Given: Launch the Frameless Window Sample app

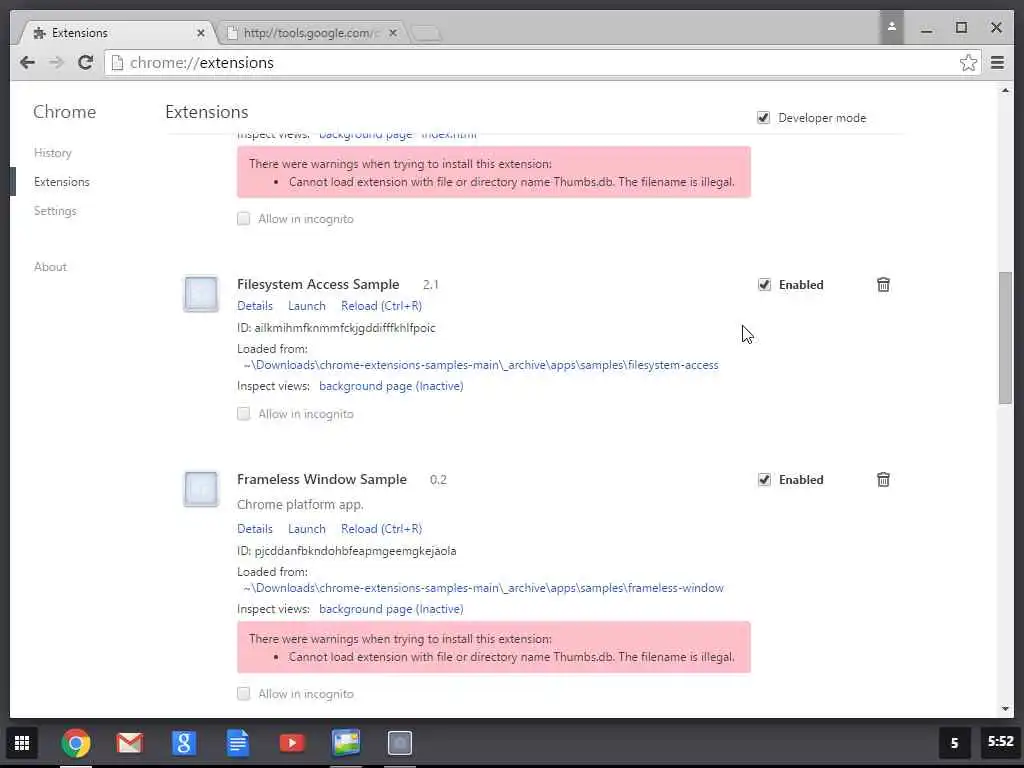Looking at the screenshot, I should pos(306,529).
